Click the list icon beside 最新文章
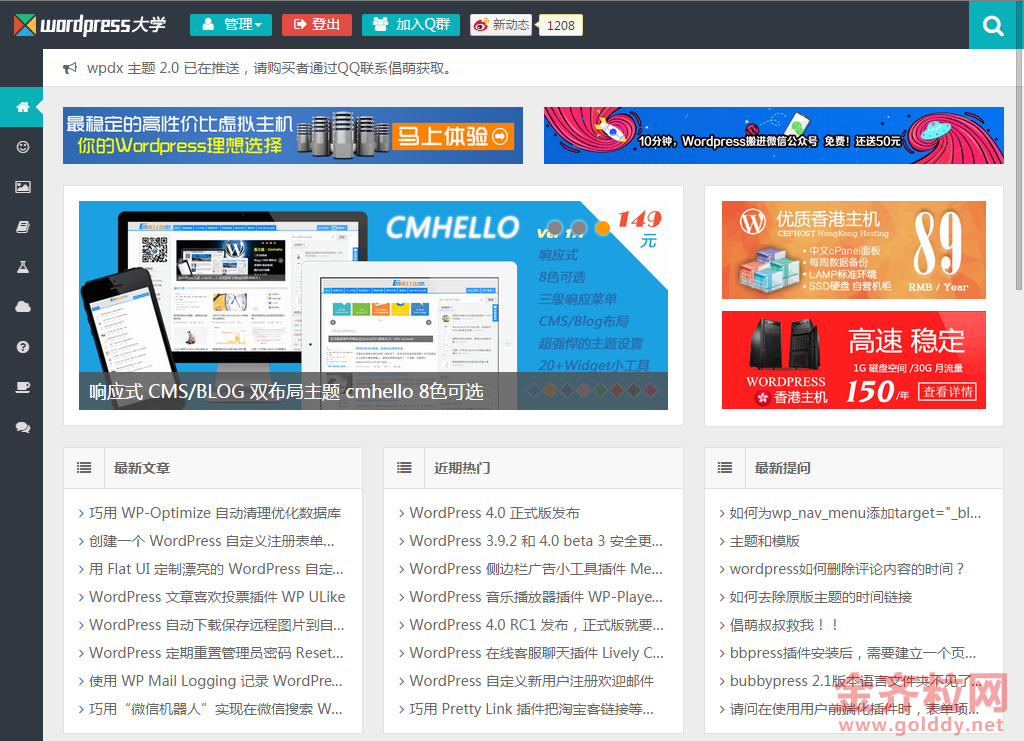 (x=84, y=467)
